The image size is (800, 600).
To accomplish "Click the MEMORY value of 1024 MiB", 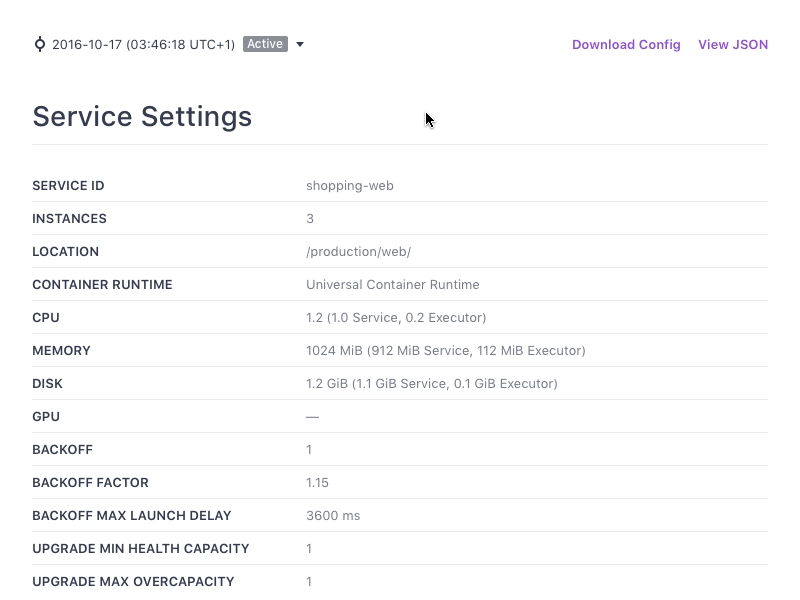I will 446,350.
